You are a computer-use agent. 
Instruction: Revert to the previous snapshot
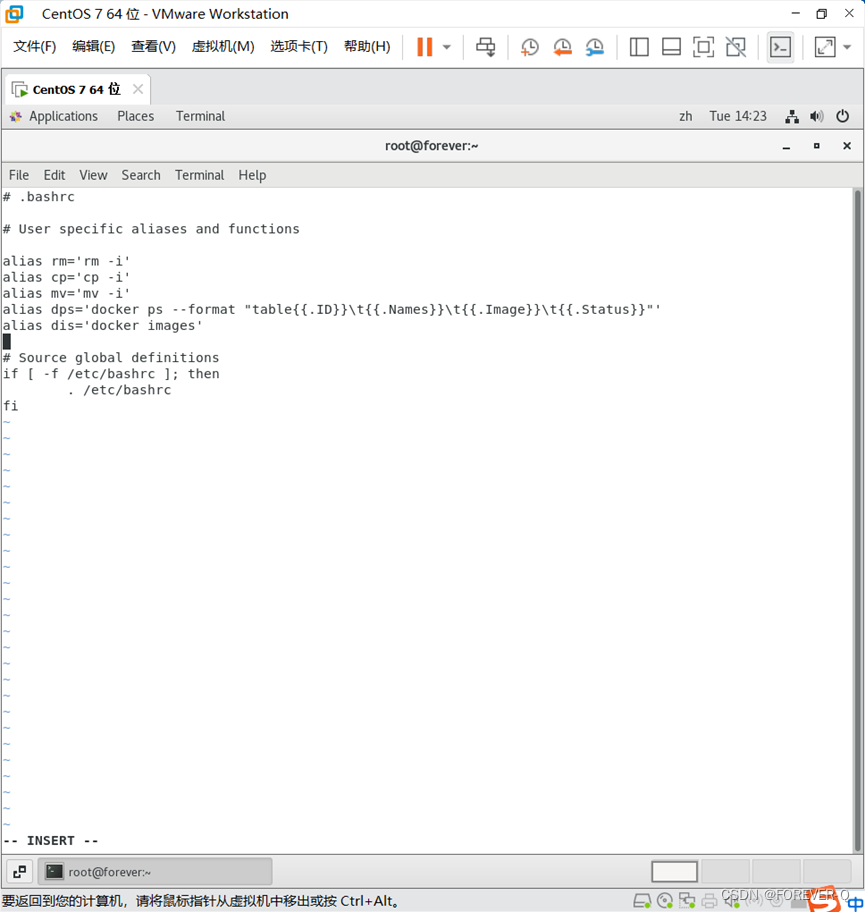pyautogui.click(x=563, y=47)
